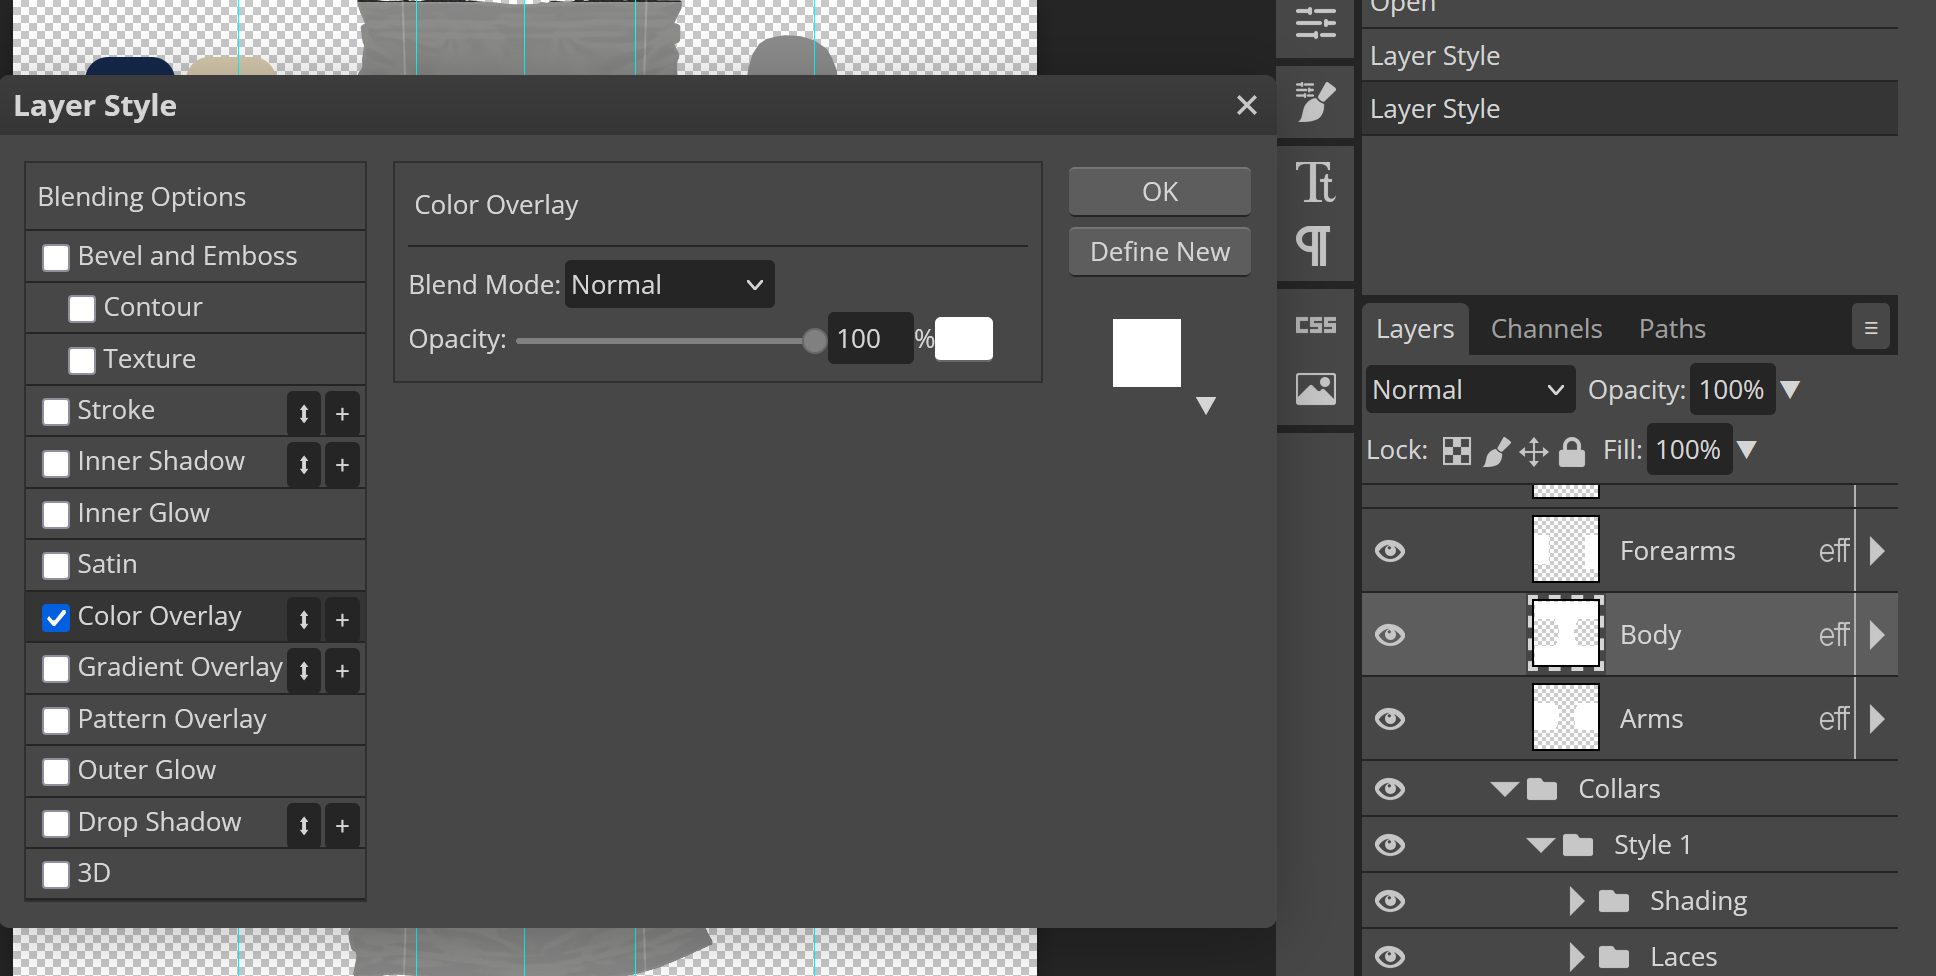Enable the Drop Shadow checkbox
The width and height of the screenshot is (1936, 976).
[56, 824]
